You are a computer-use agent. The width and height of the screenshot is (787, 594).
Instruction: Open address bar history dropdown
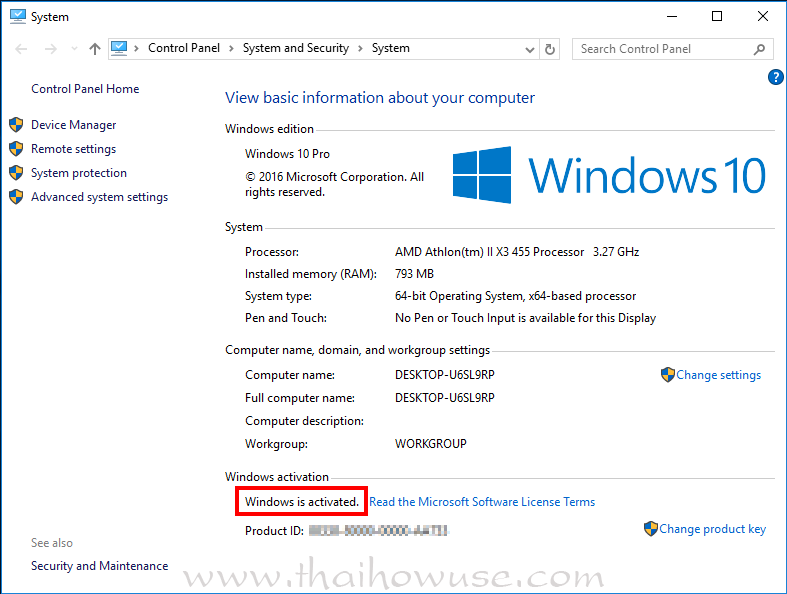[530, 49]
